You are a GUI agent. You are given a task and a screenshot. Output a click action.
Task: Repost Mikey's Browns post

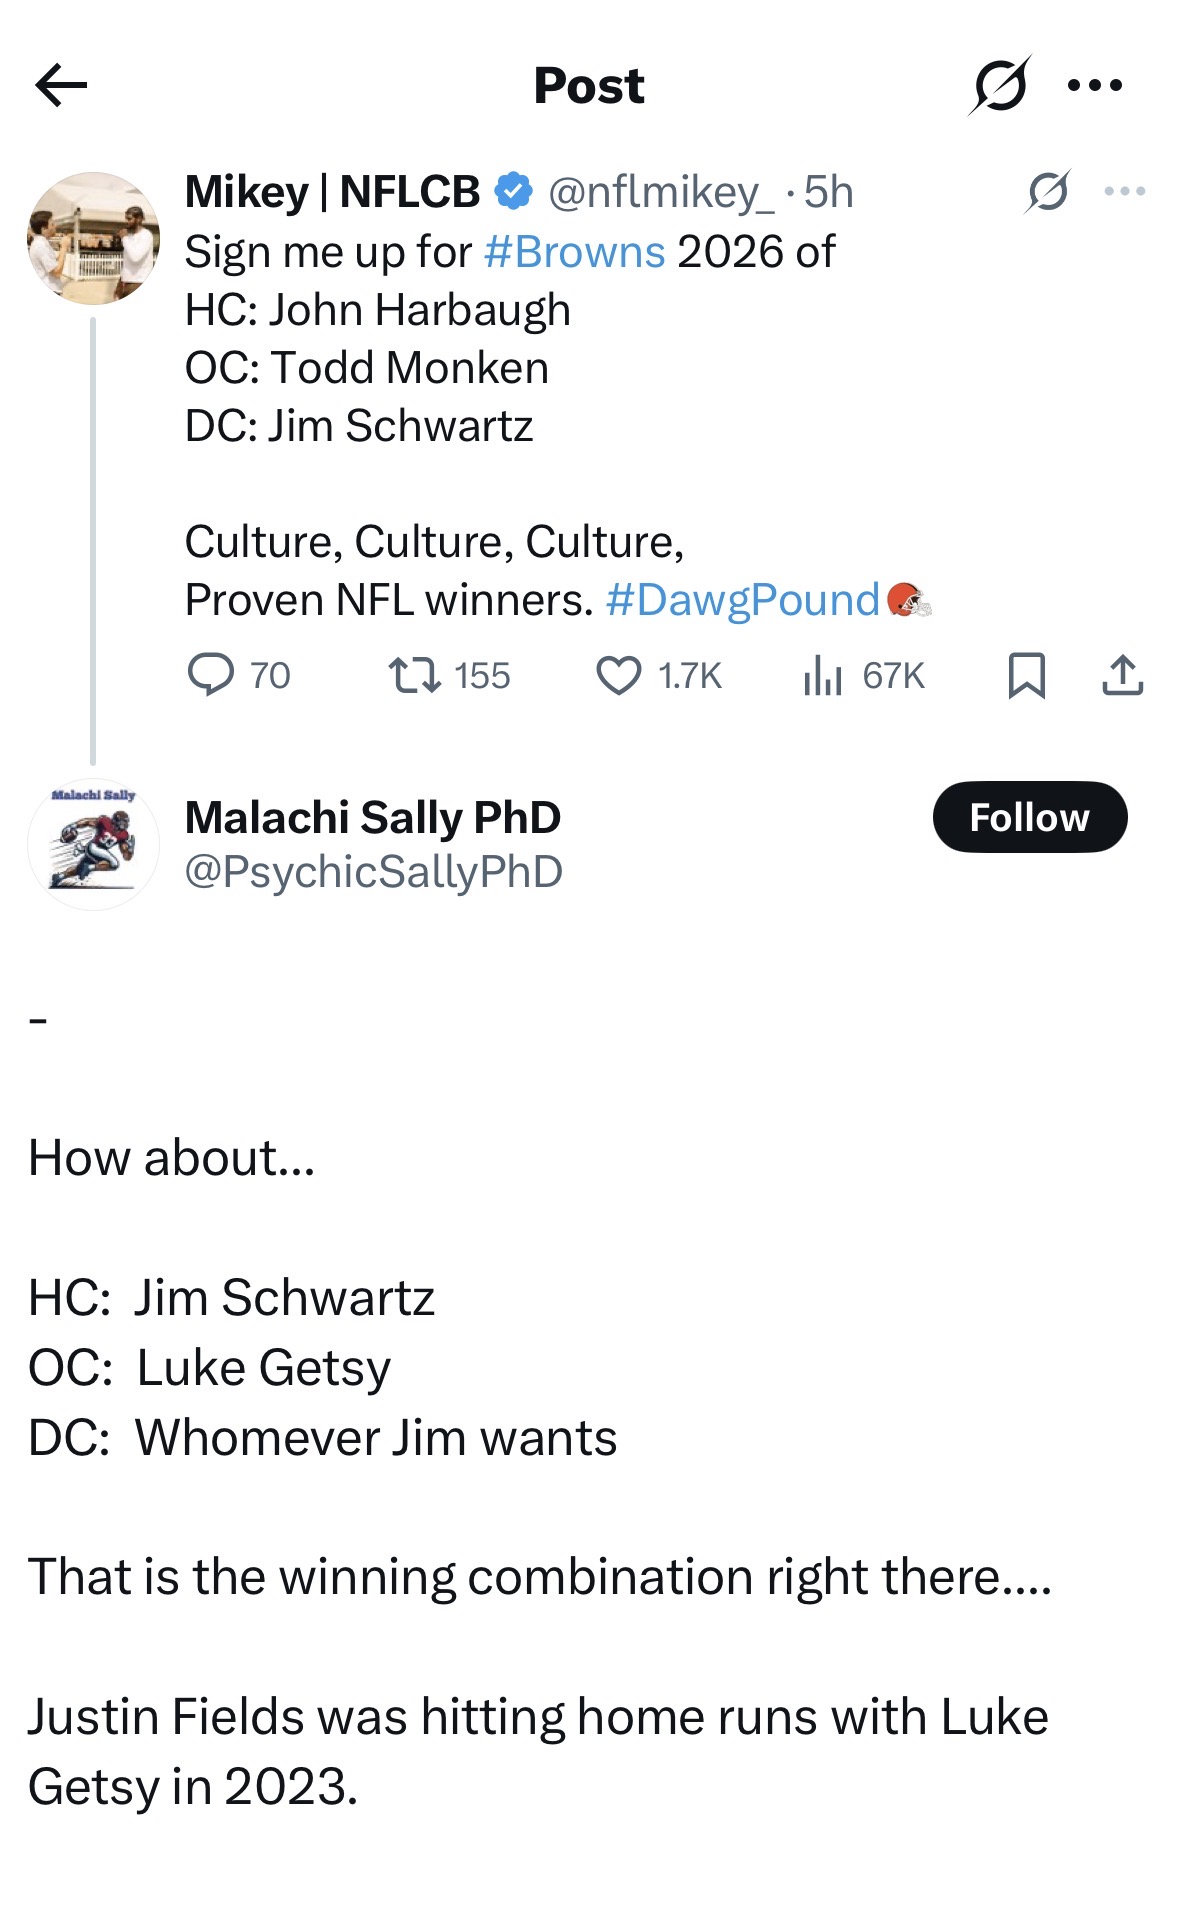point(414,675)
